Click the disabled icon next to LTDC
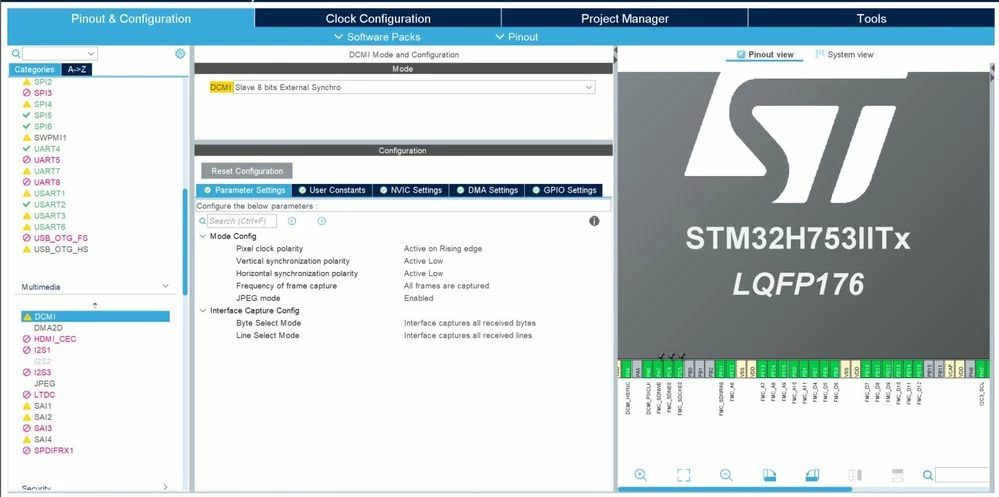Screen dimensions: 999x497 (27, 395)
